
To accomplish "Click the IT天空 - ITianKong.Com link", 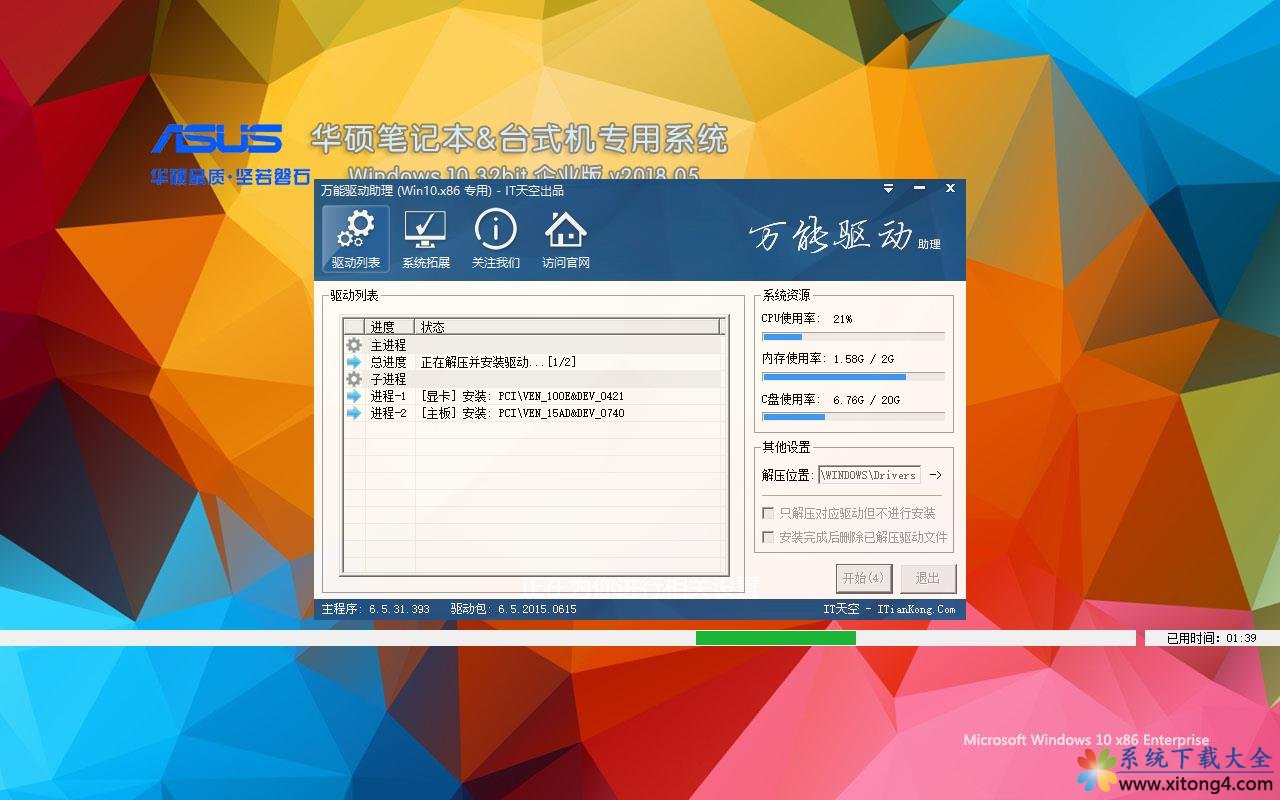I will tap(889, 609).
